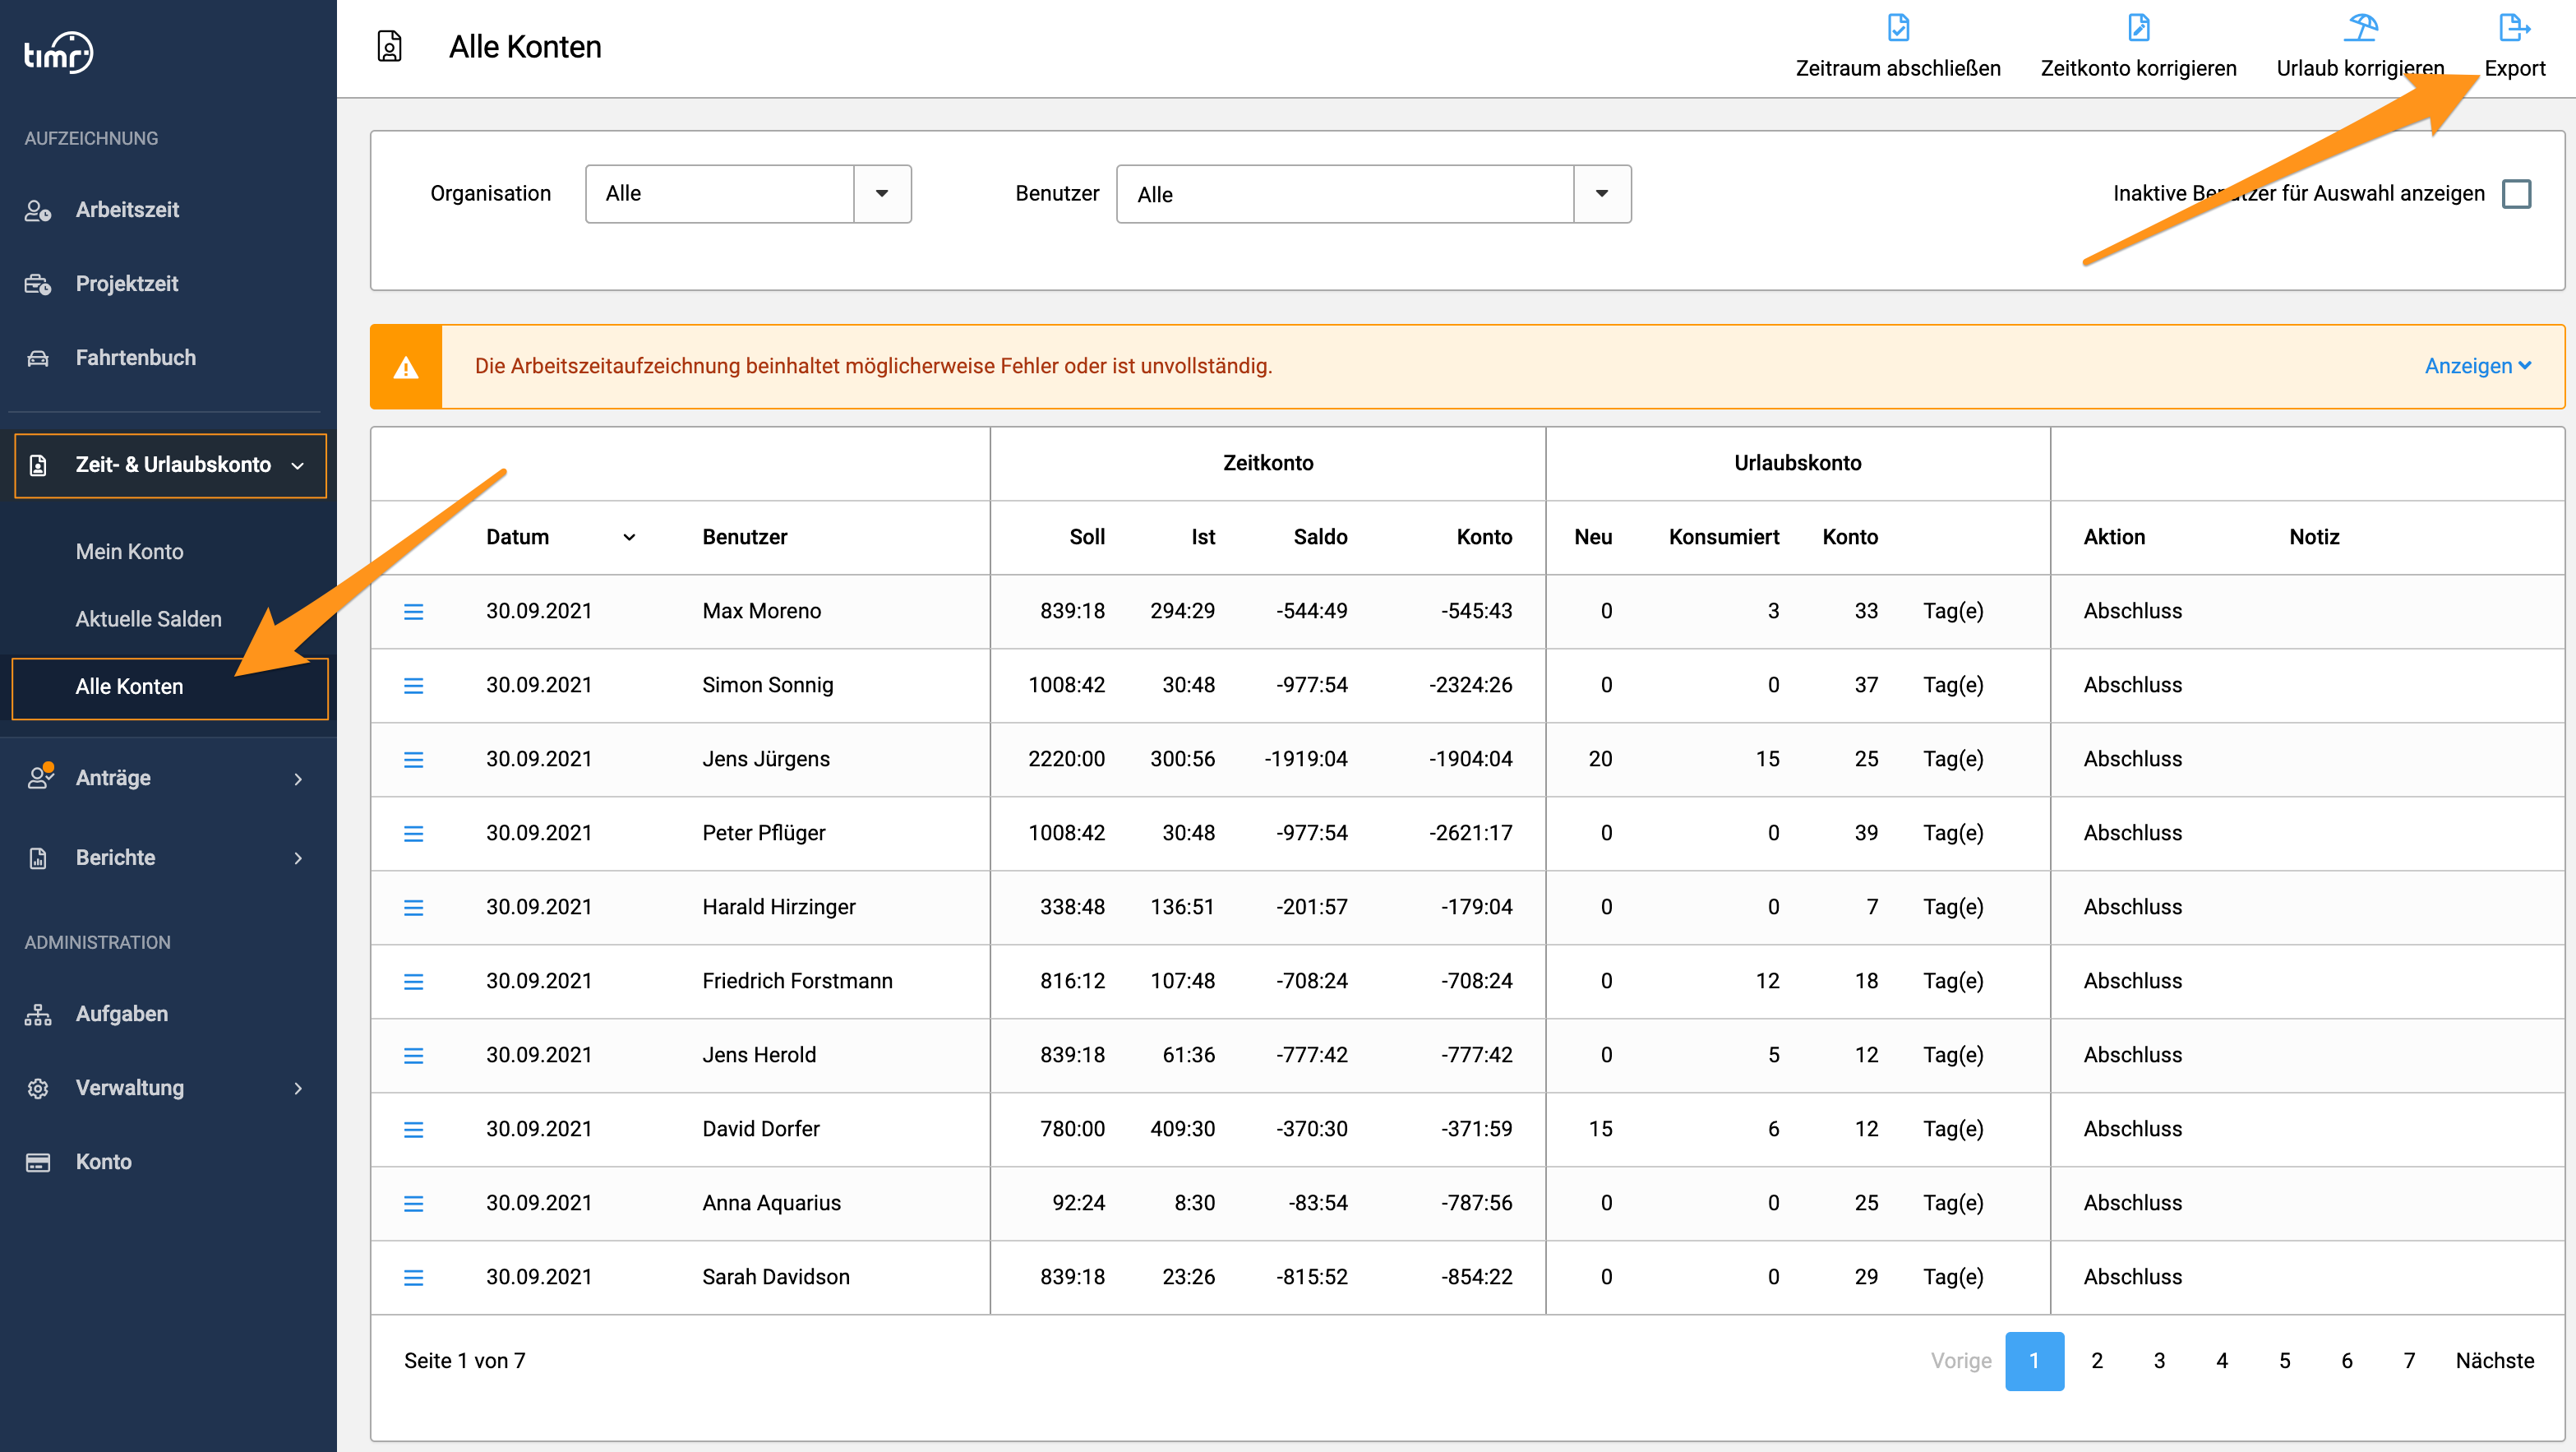Click the Konto card icon
The width and height of the screenshot is (2576, 1452).
38,1162
